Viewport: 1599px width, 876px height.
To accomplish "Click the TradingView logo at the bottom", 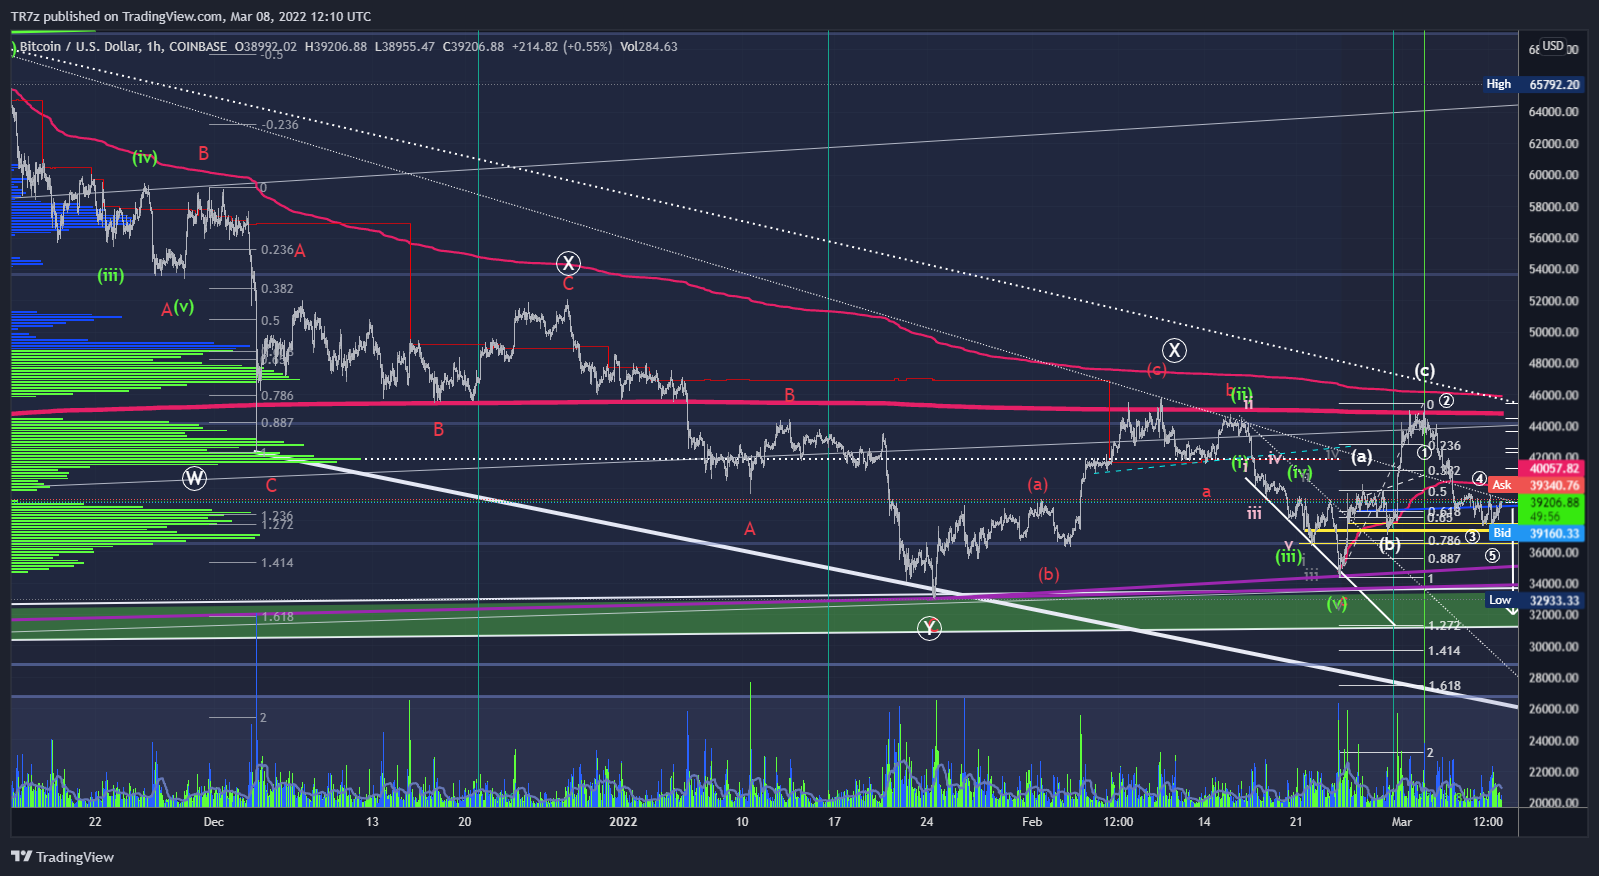I will pos(62,857).
